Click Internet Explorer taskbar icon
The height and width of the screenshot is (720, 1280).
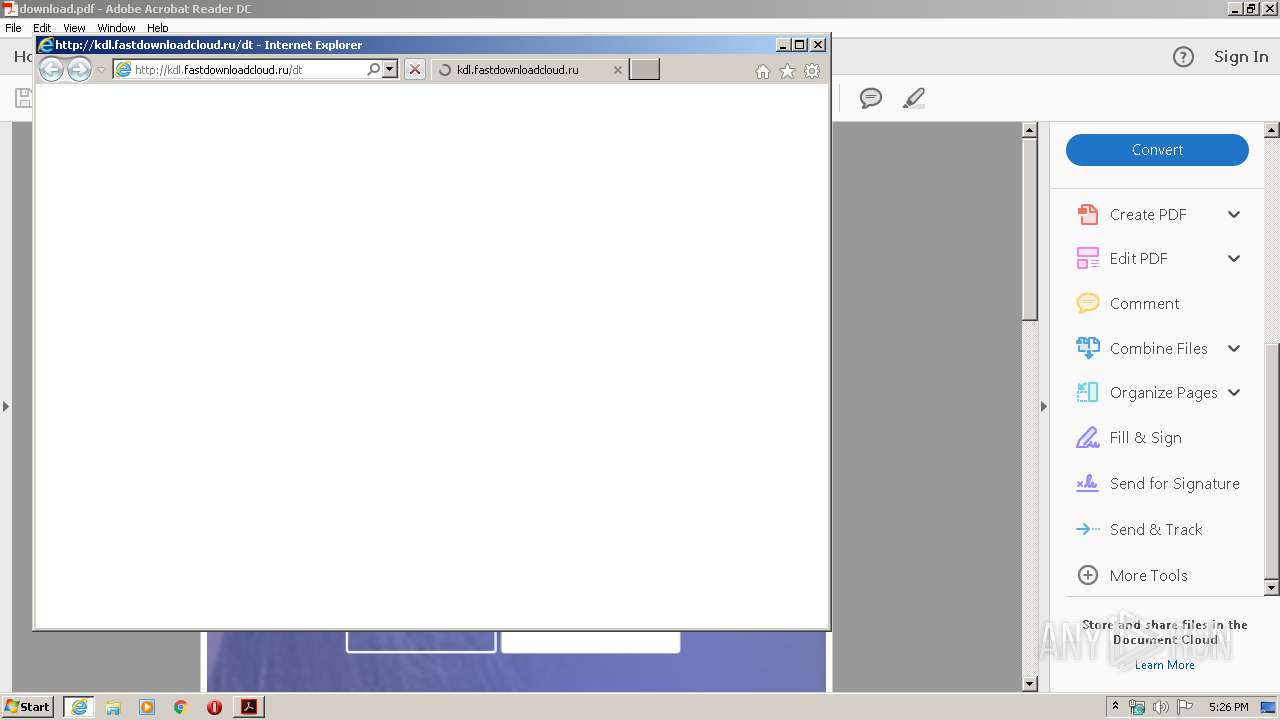(x=78, y=707)
